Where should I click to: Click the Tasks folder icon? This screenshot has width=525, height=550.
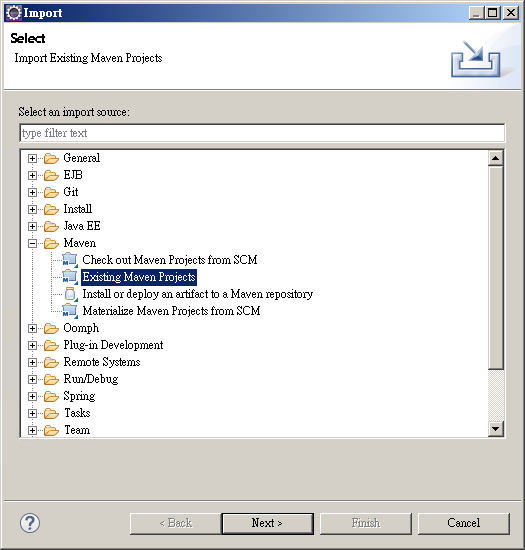(x=51, y=414)
